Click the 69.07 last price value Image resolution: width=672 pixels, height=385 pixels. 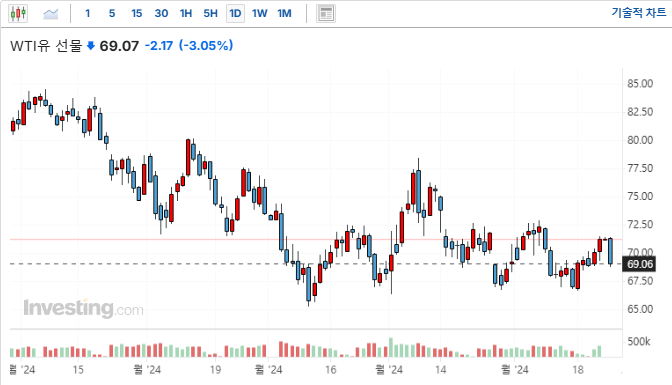pos(119,46)
